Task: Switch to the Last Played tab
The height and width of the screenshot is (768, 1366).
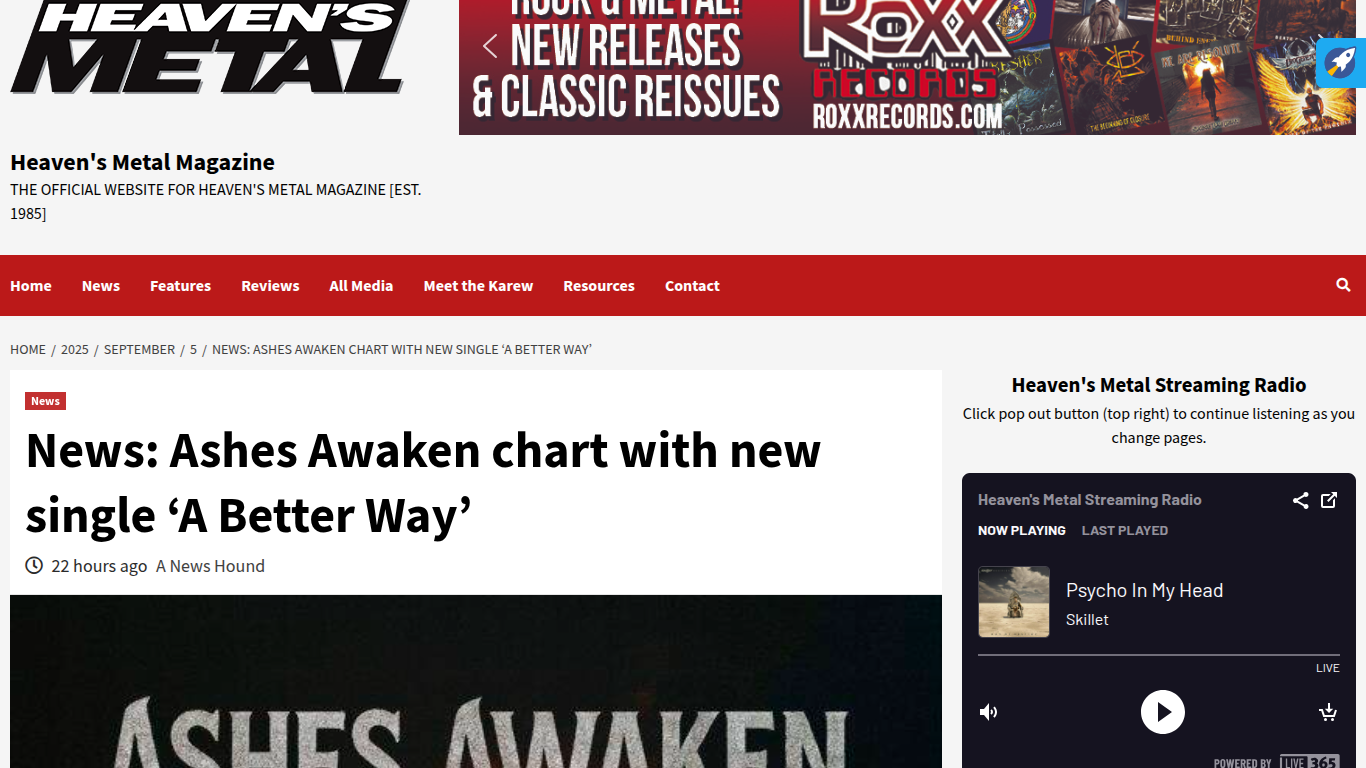Action: point(1124,531)
